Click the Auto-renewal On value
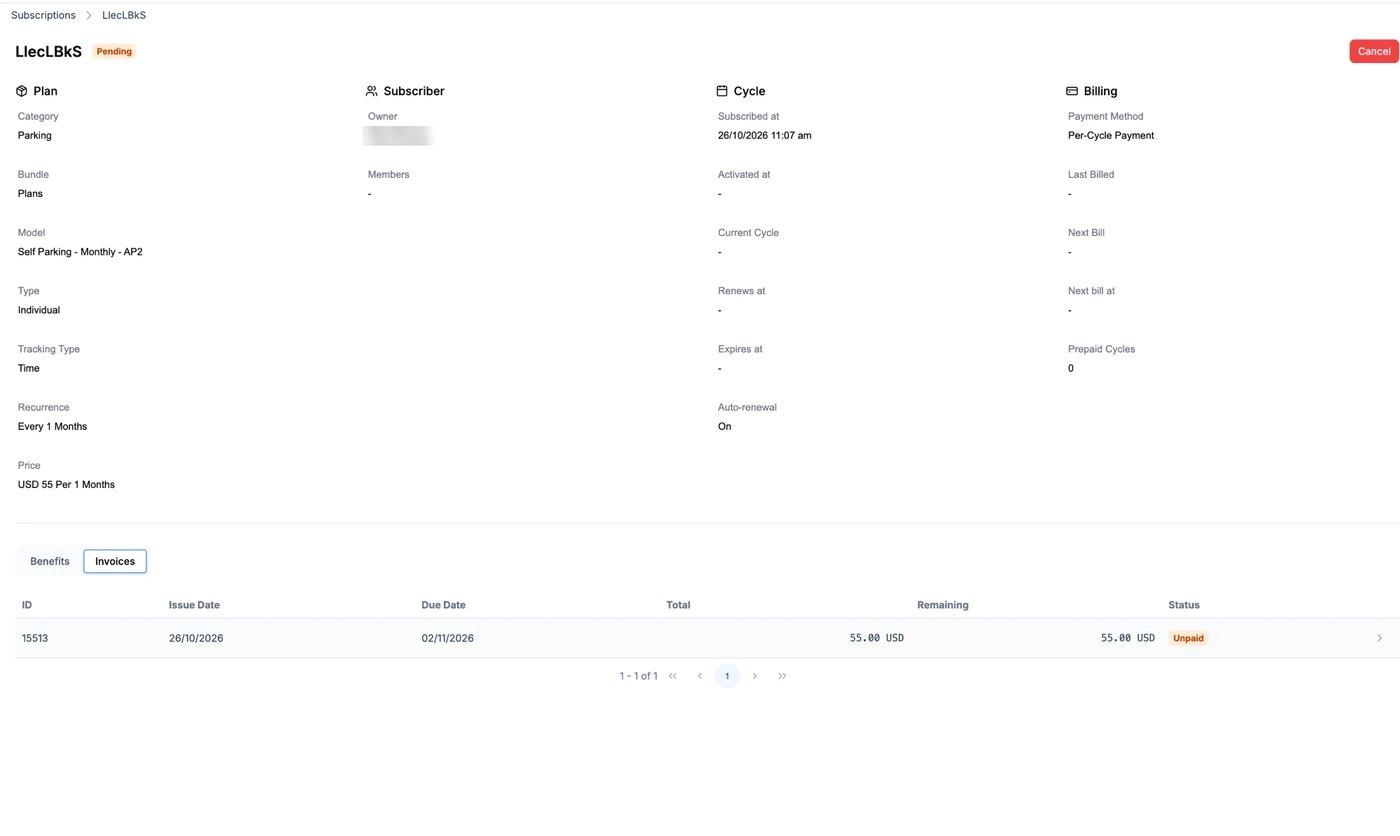Viewport: 1400px width, 836px height. [724, 427]
